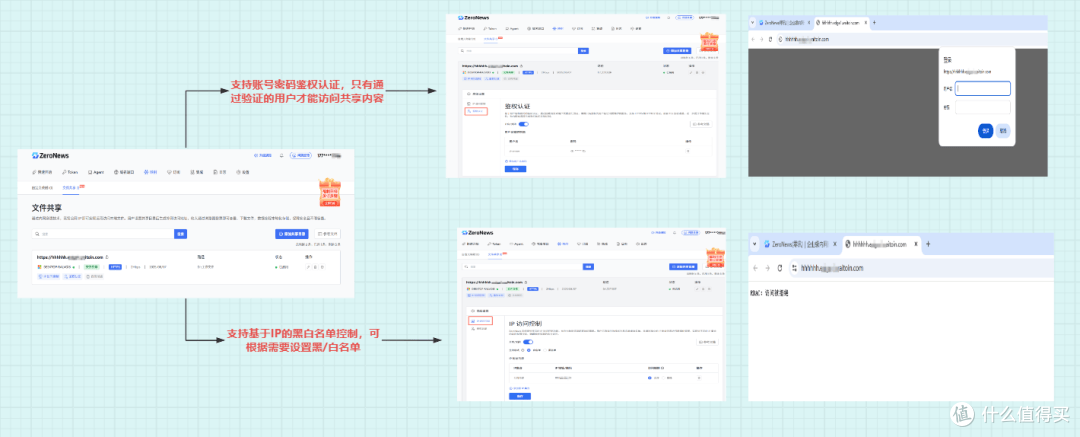
Task: Focus the password field in the login dialog
Action: (x=983, y=108)
